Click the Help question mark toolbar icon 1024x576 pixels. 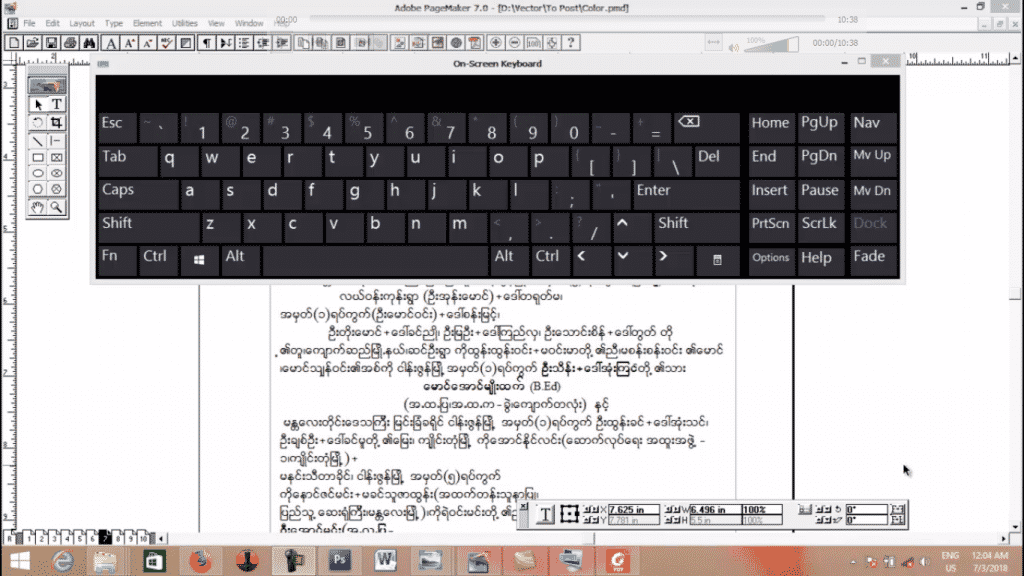pyautogui.click(x=571, y=43)
